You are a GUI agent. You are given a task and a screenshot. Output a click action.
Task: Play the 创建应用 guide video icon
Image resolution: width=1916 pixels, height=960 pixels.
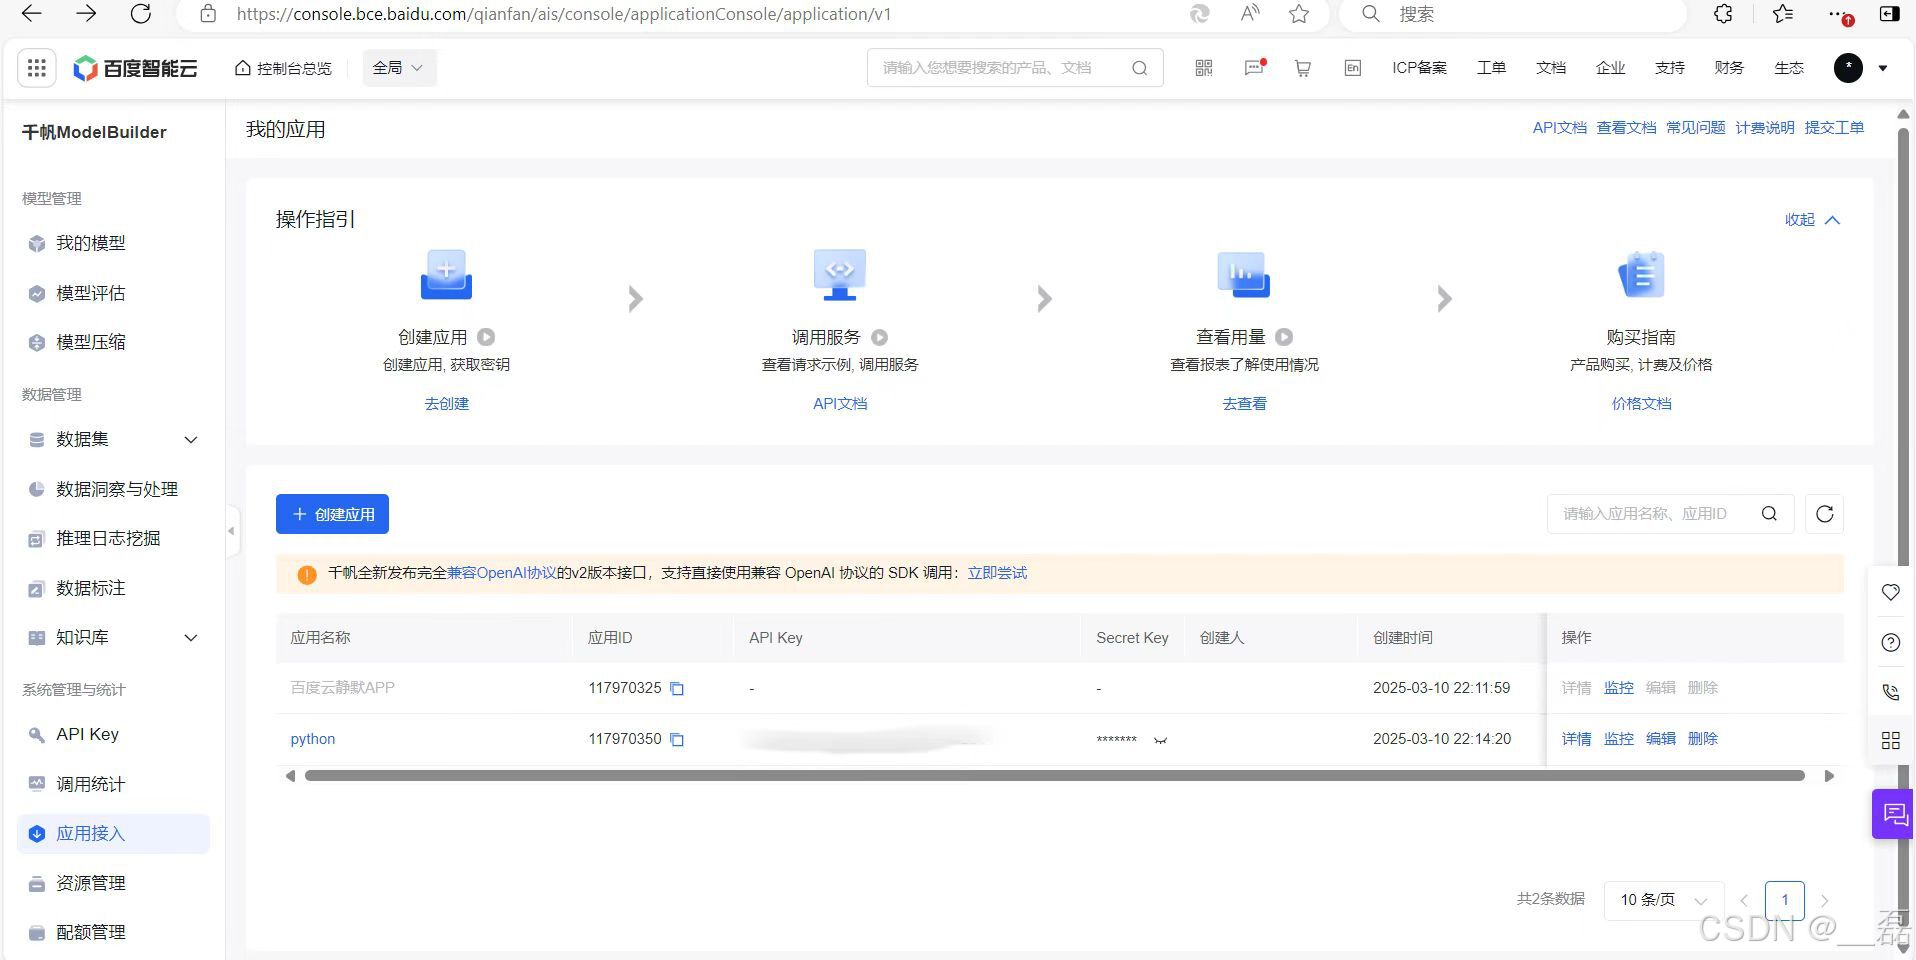point(486,337)
